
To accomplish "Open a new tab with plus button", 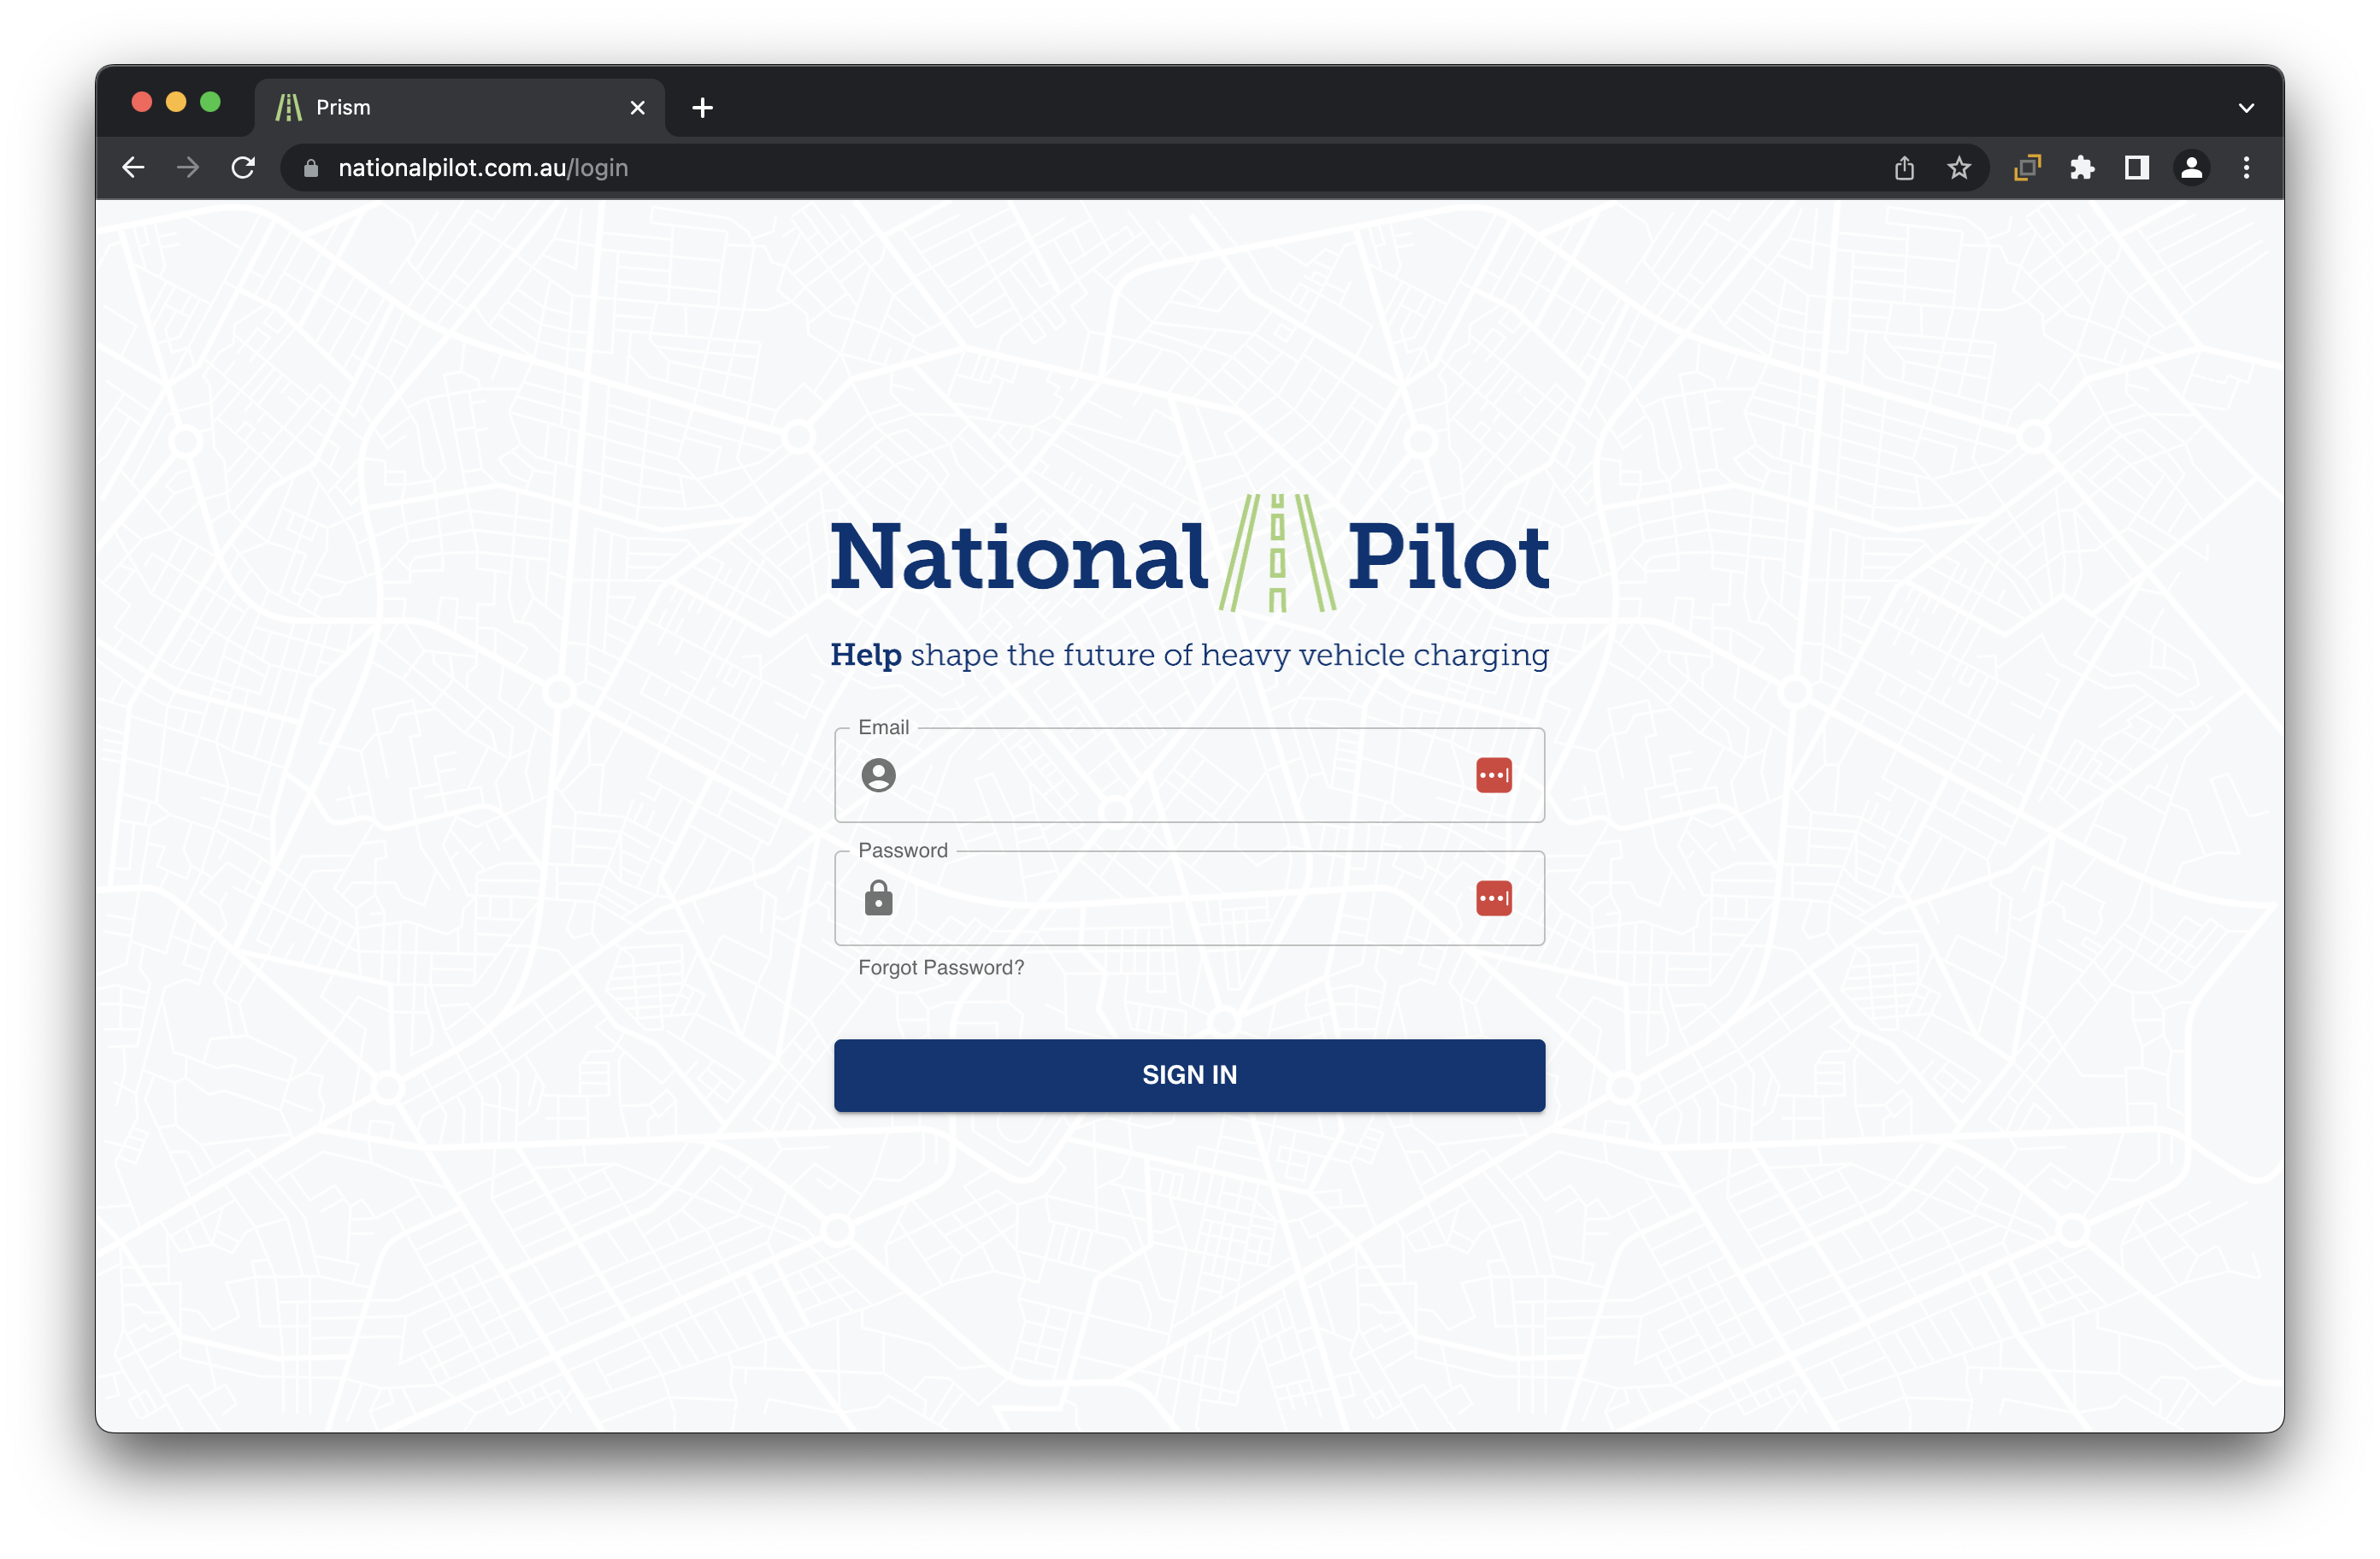I will pyautogui.click(x=702, y=108).
